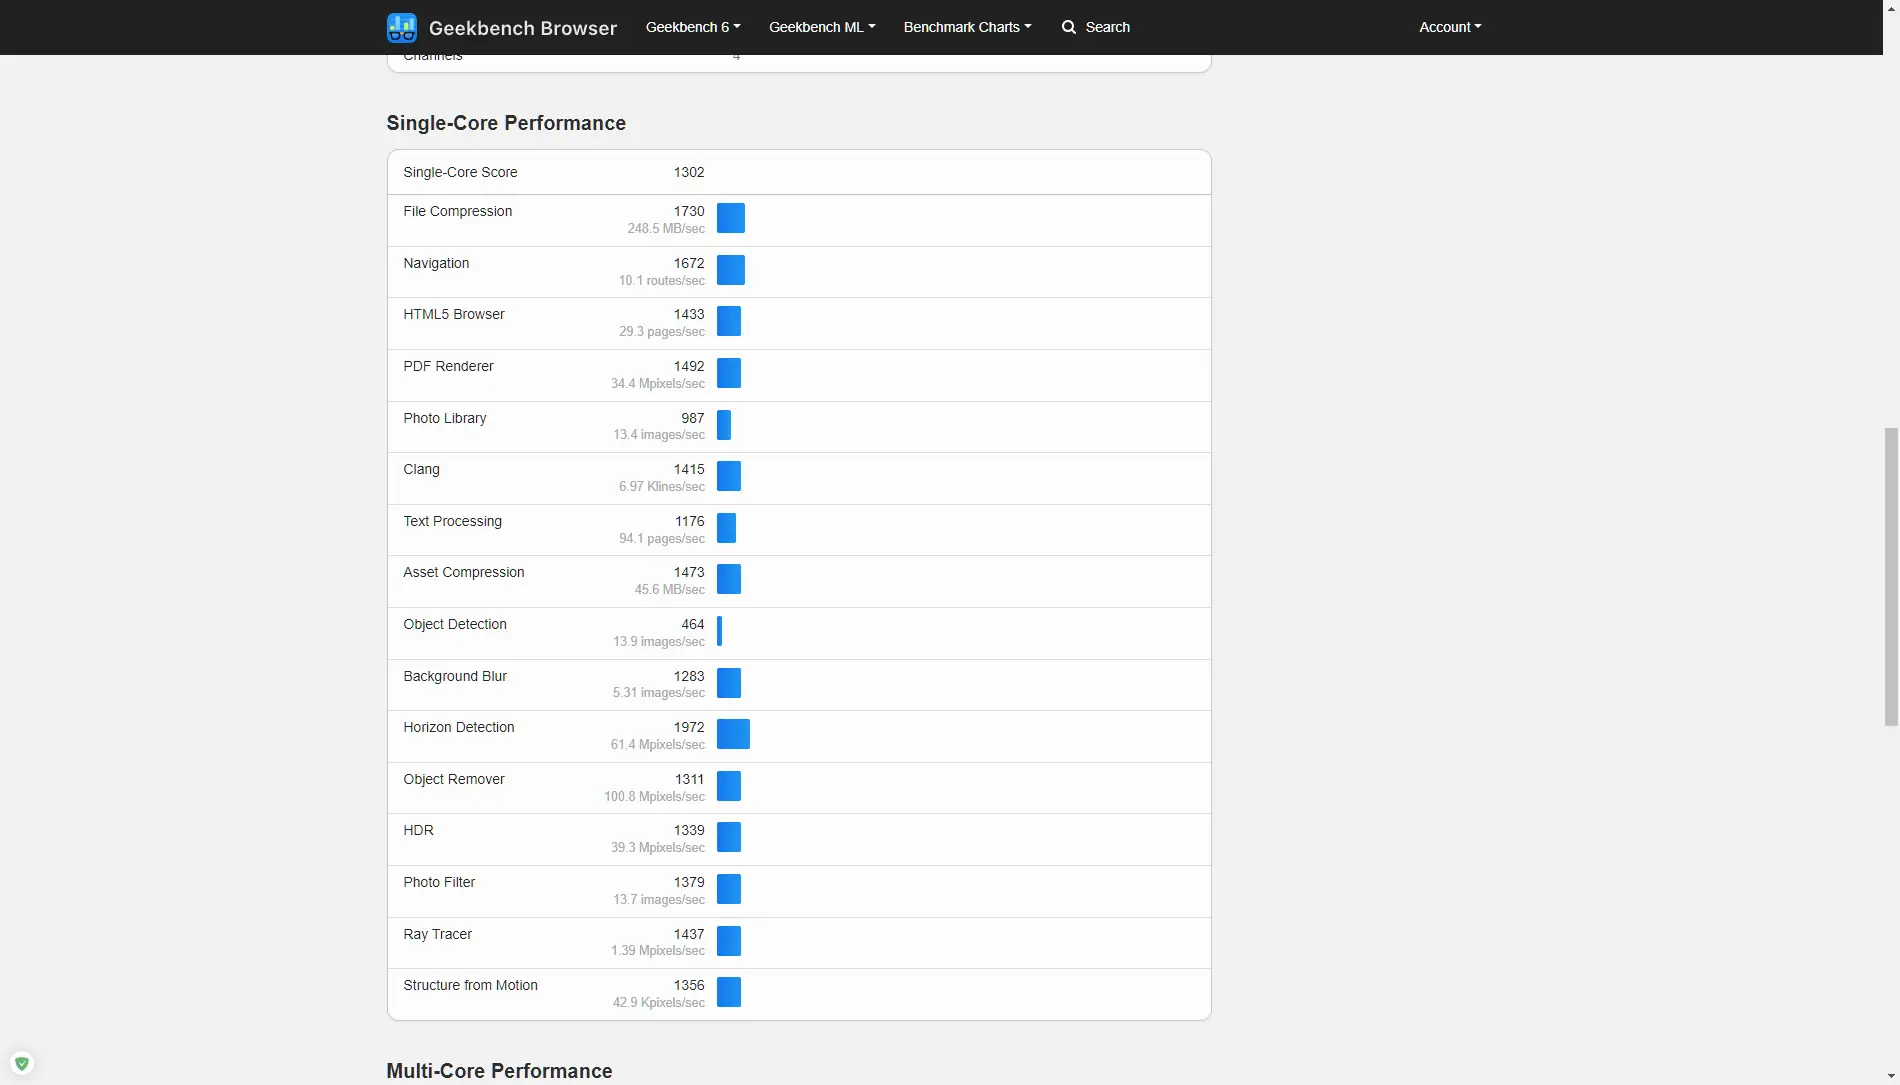Viewport: 1900px width, 1085px height.
Task: Click the Background Blur score 1283
Action: (689, 676)
